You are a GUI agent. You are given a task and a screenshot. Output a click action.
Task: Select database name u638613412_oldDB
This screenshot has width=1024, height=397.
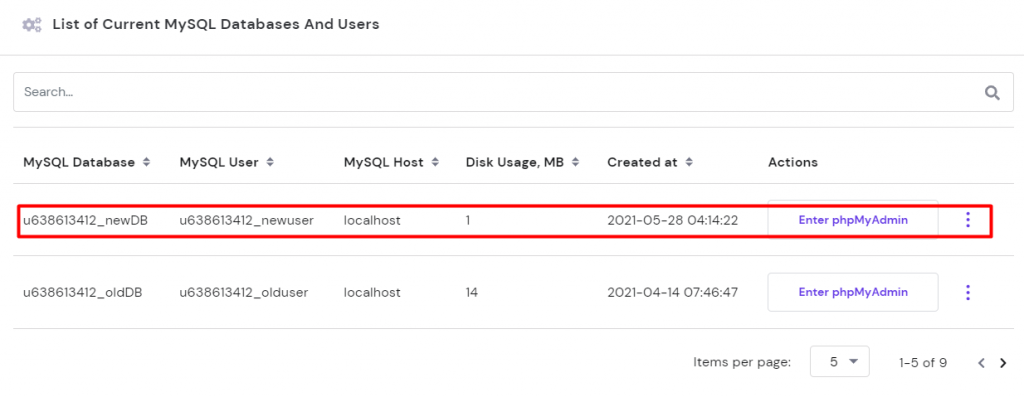(x=83, y=293)
